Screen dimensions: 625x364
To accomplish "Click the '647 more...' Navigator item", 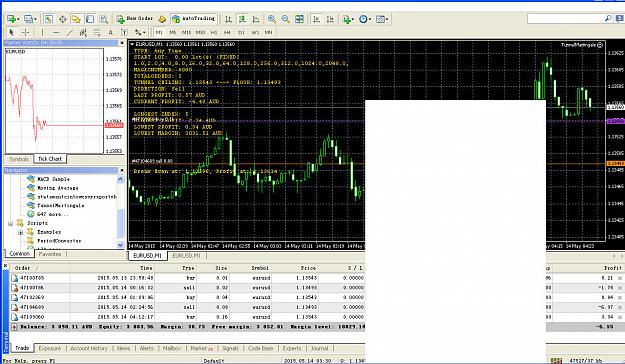I will click(x=53, y=214).
